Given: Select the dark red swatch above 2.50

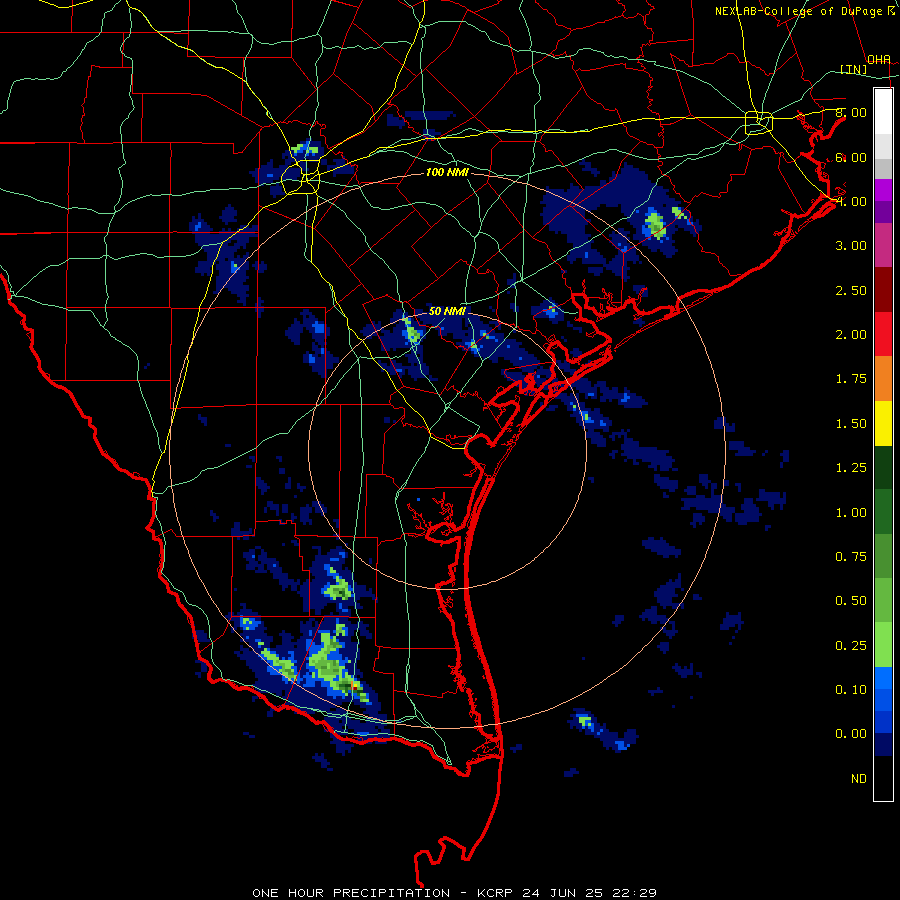Looking at the screenshot, I should click(x=883, y=290).
